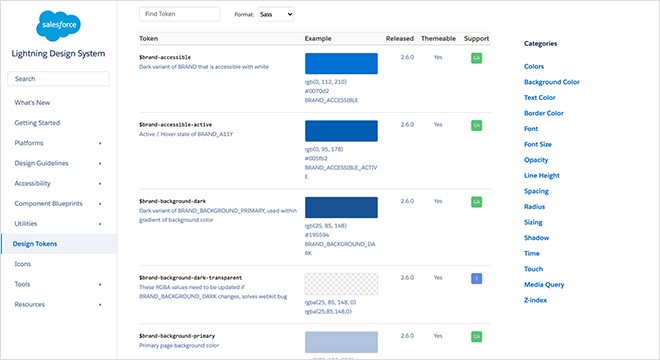
Task: Open Component Blueprints section
Action: (48, 203)
